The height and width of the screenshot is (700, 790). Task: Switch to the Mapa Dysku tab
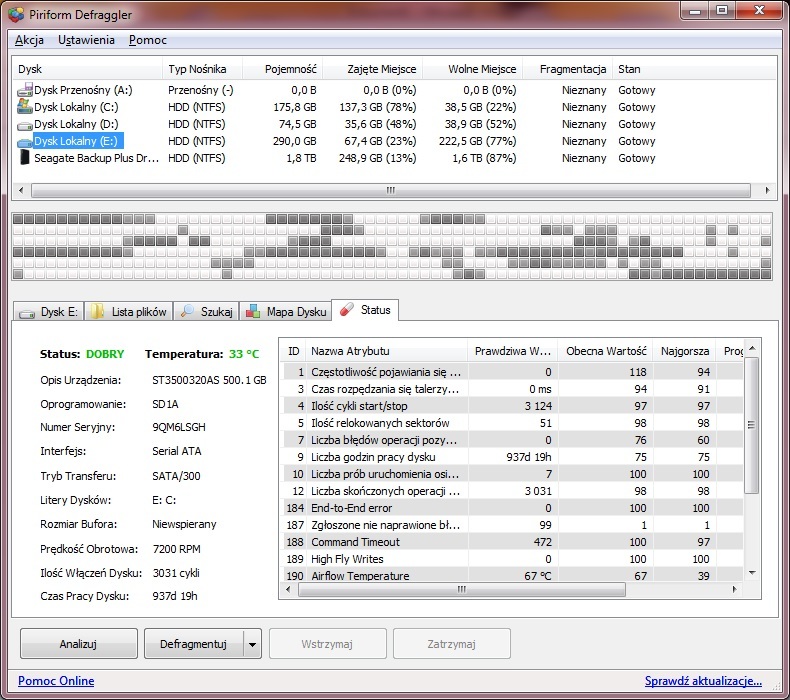click(286, 311)
